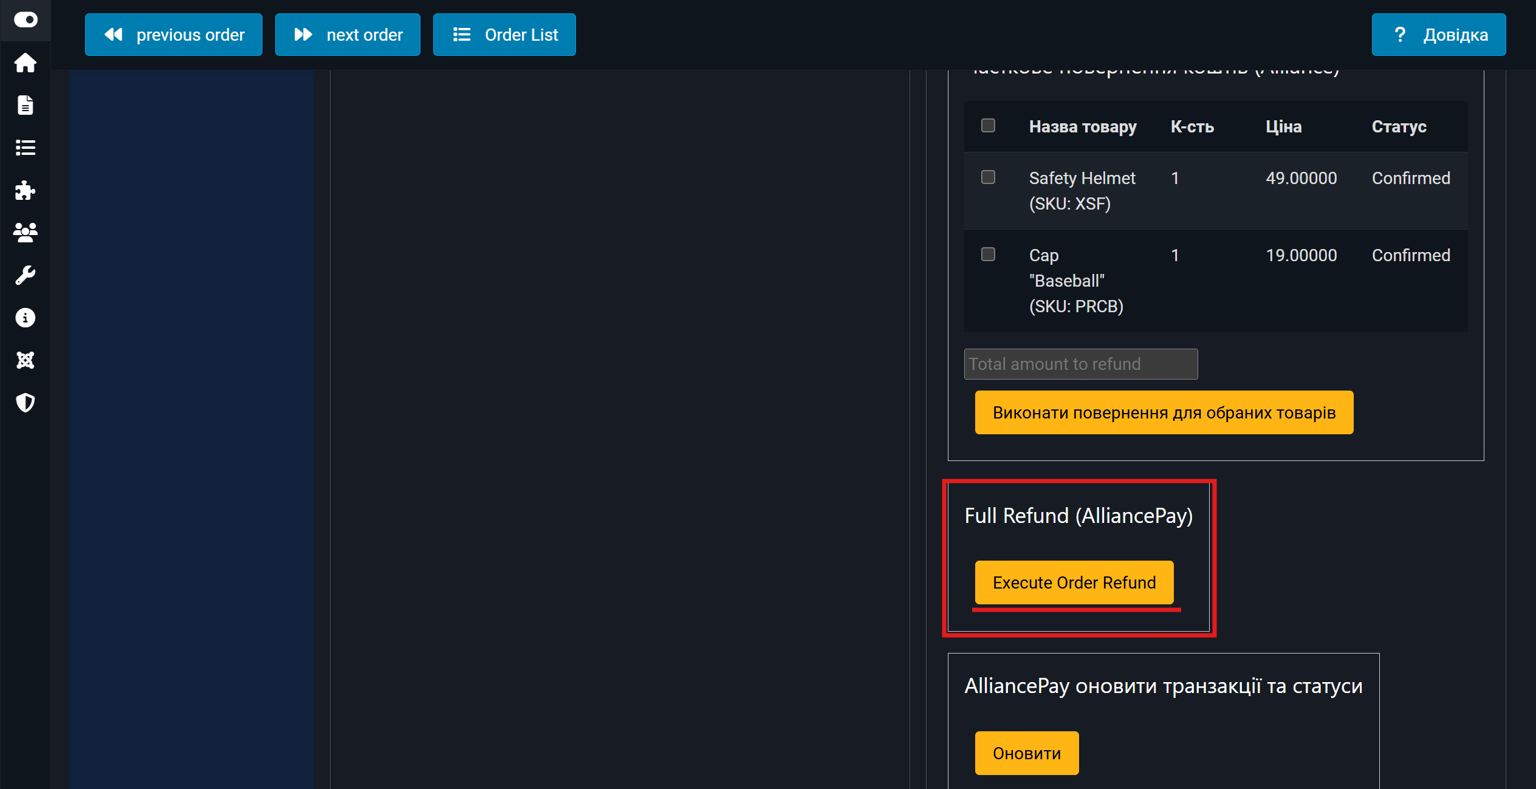Open the Content file icon in sidebar
The height and width of the screenshot is (789, 1536).
coord(25,105)
